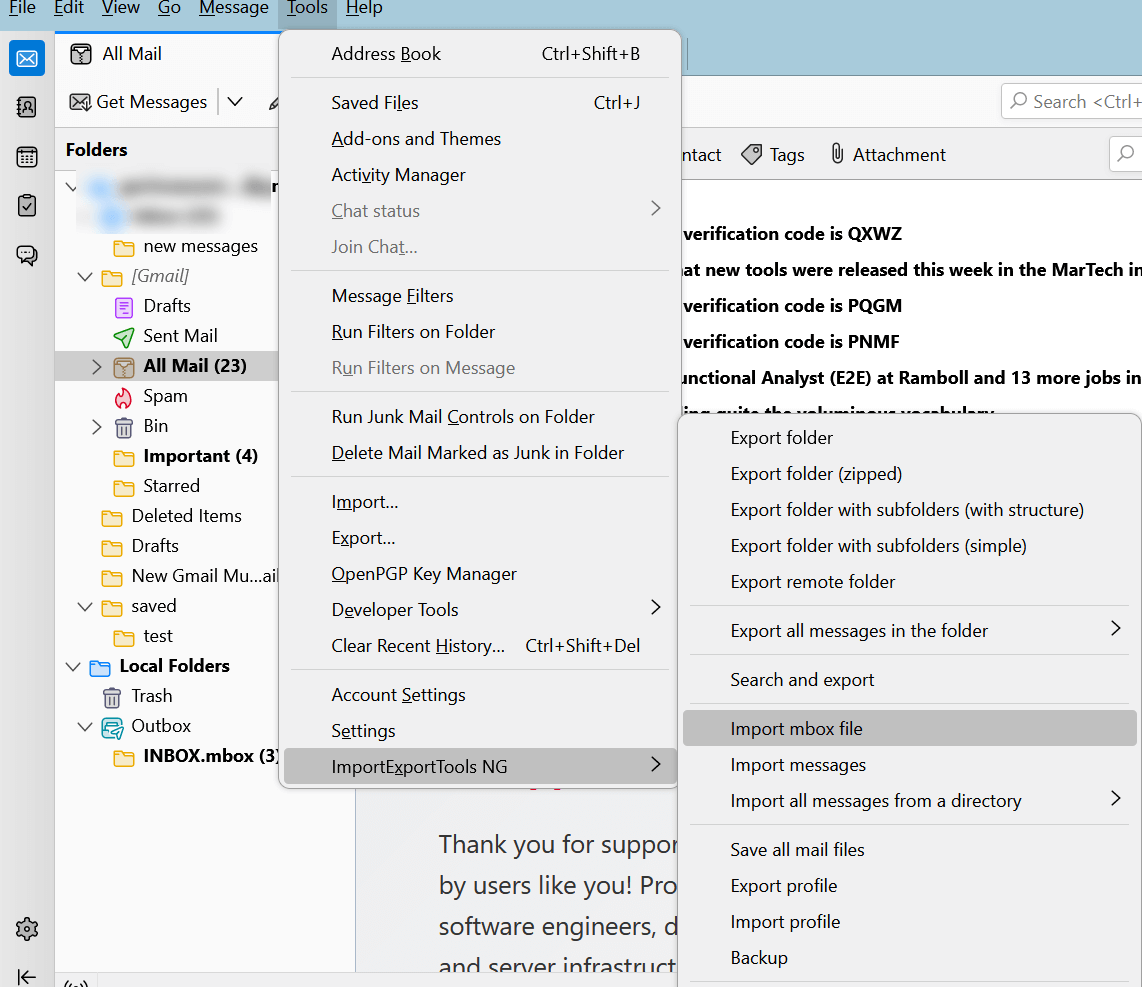1142x1002 pixels.
Task: Collapse the Outbox folder
Action: click(84, 727)
